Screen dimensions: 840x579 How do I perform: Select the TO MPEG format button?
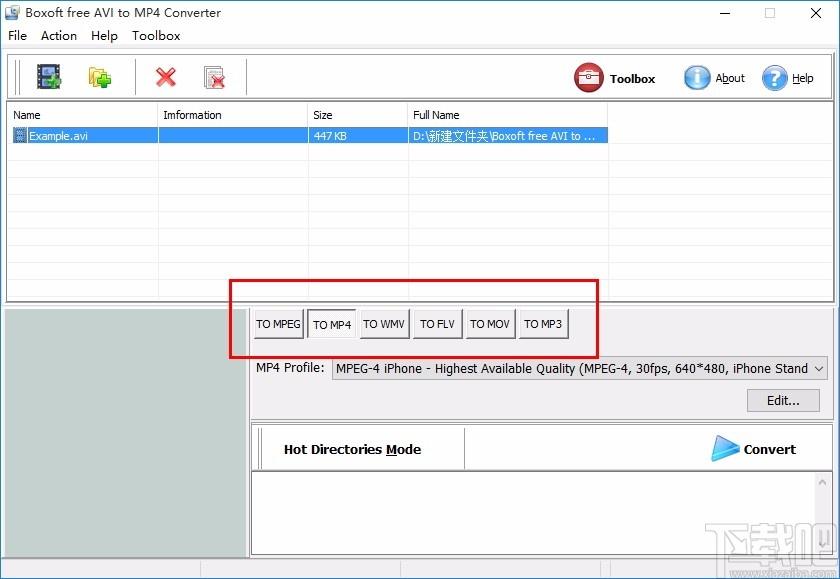point(279,324)
